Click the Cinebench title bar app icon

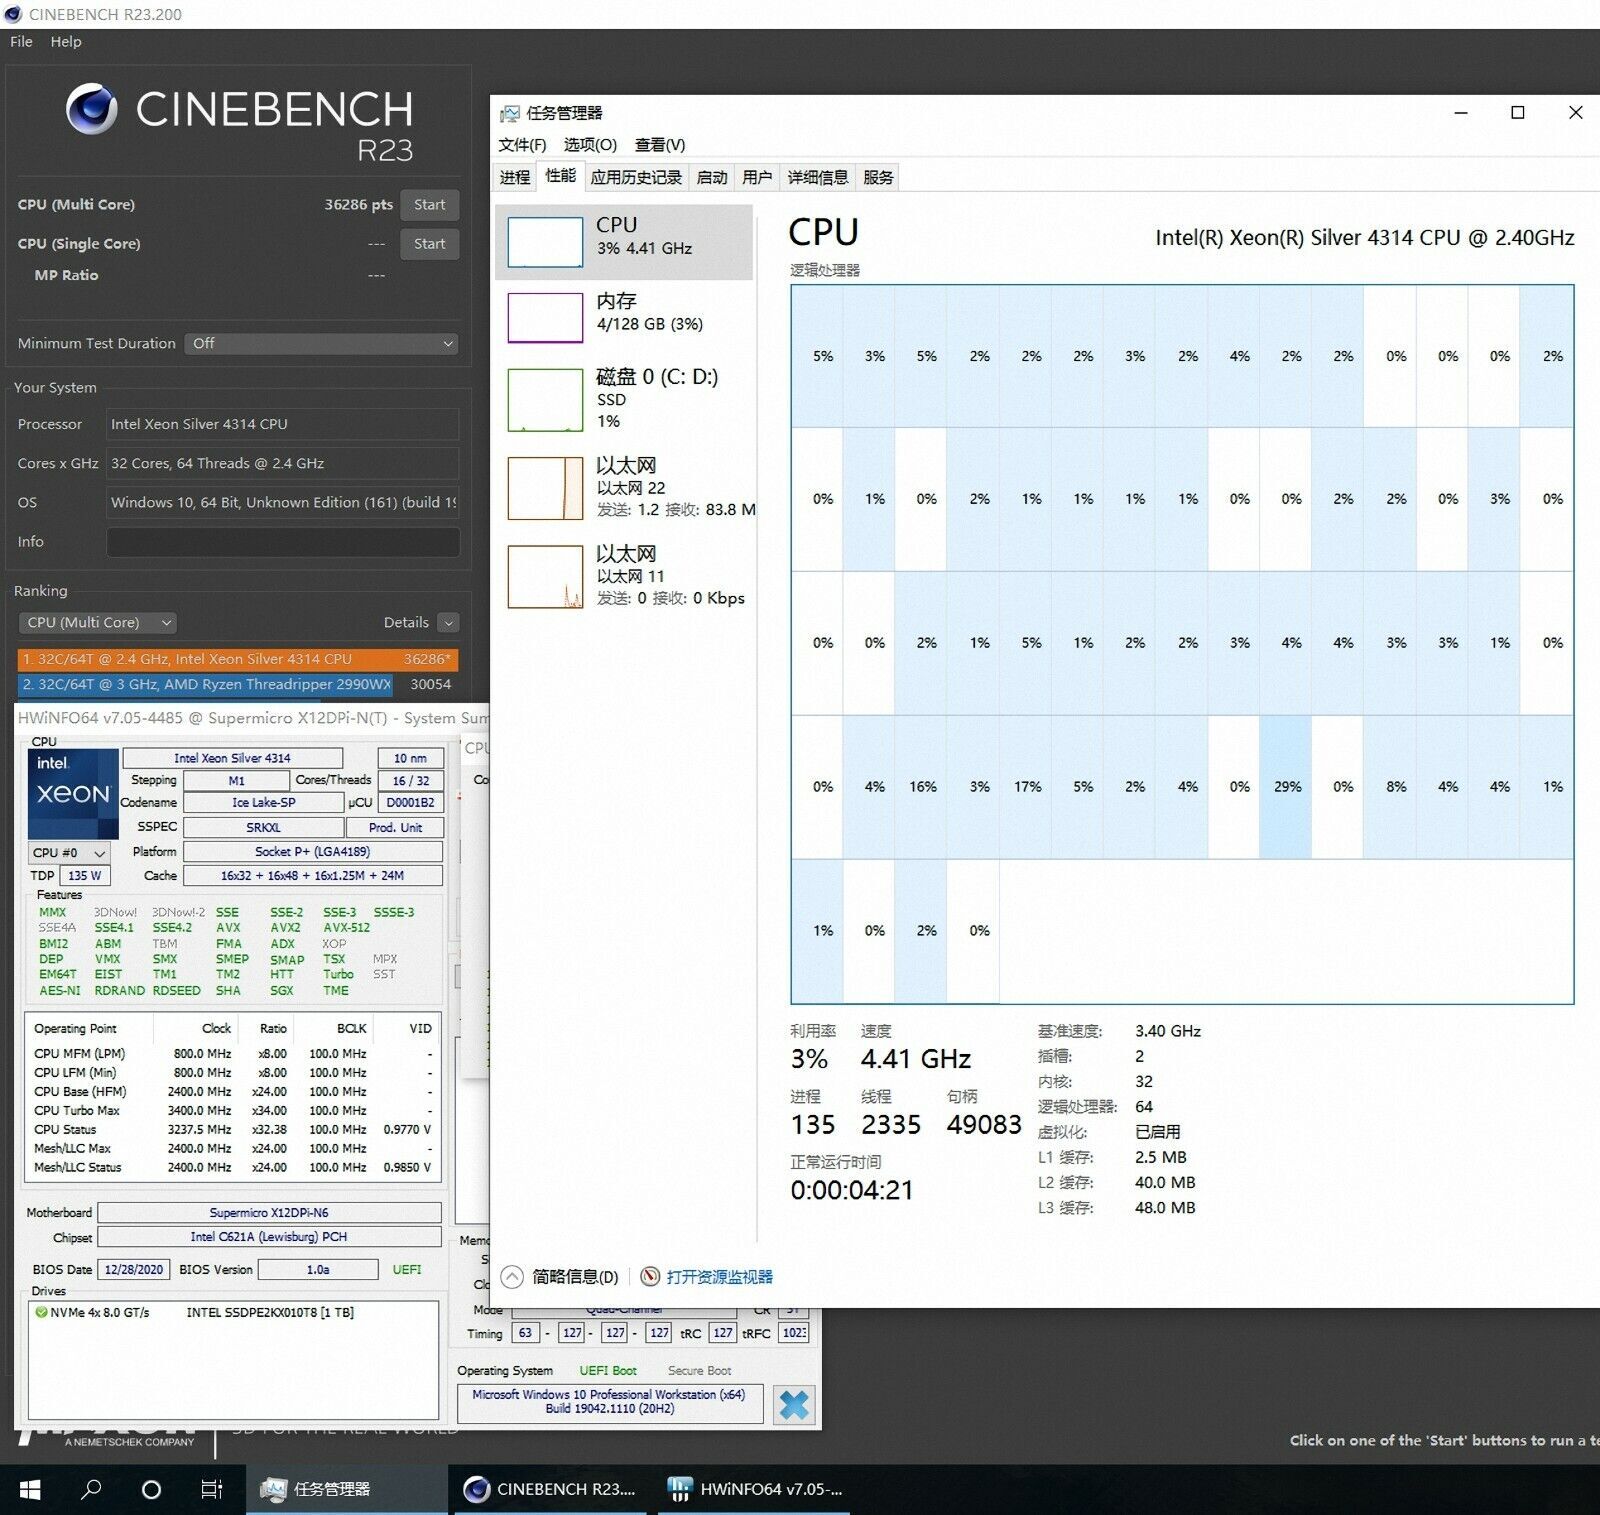[x=12, y=14]
